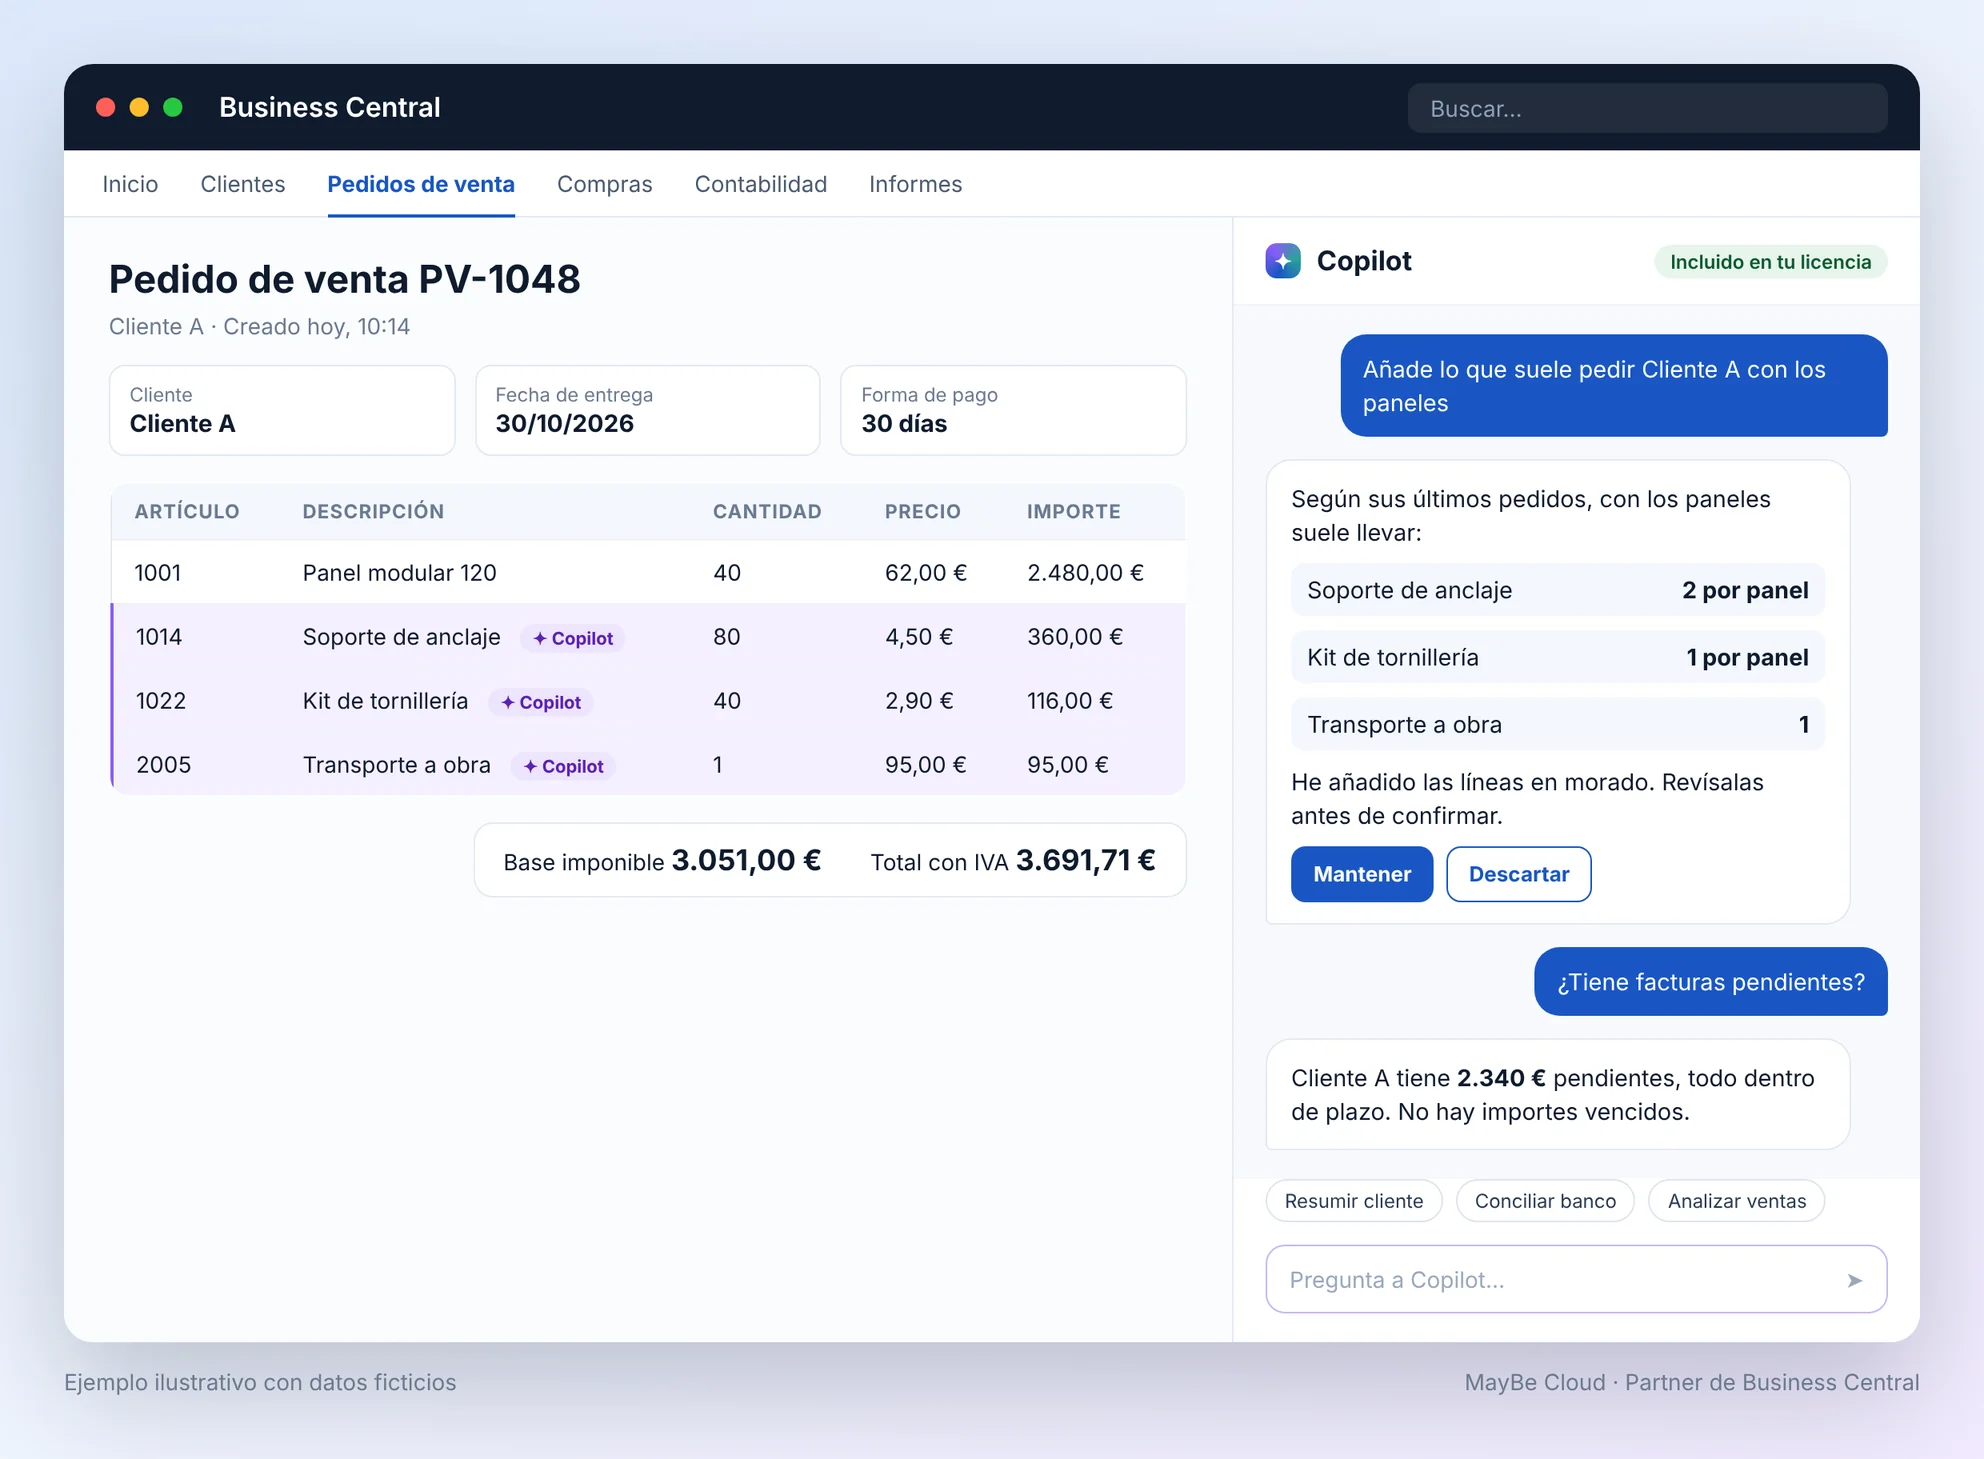Click the Base imponible 3.051,00 € value
Screen dimensions: 1984x1459
pyautogui.click(x=746, y=860)
